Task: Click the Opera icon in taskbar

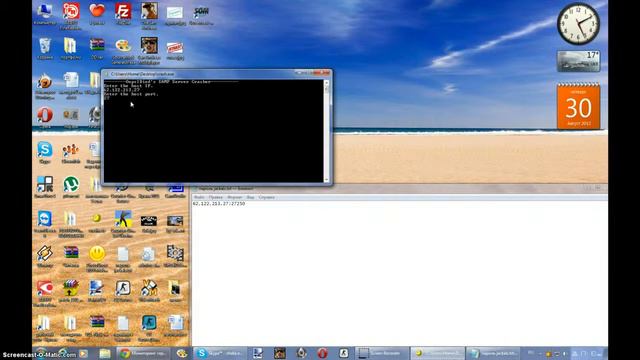Action: point(322,353)
